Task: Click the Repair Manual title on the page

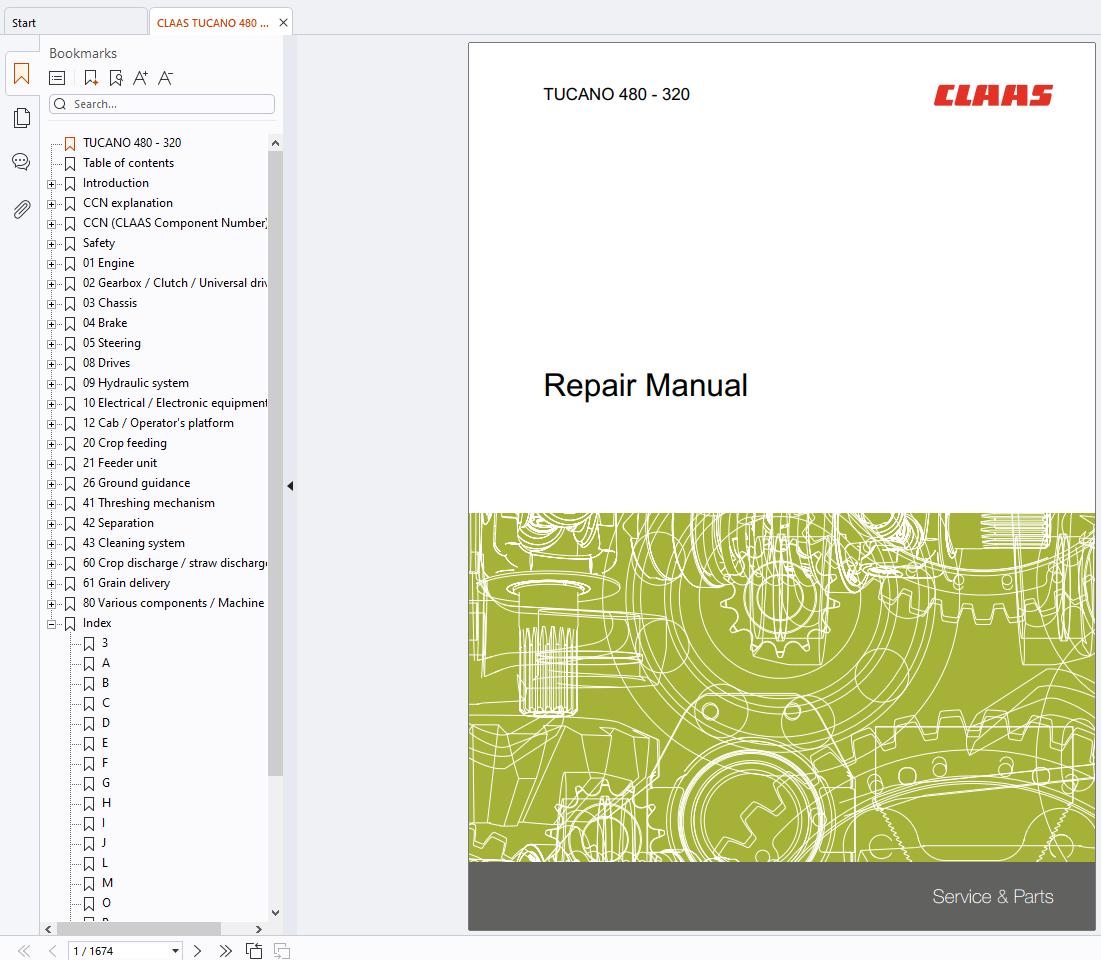Action: click(645, 386)
